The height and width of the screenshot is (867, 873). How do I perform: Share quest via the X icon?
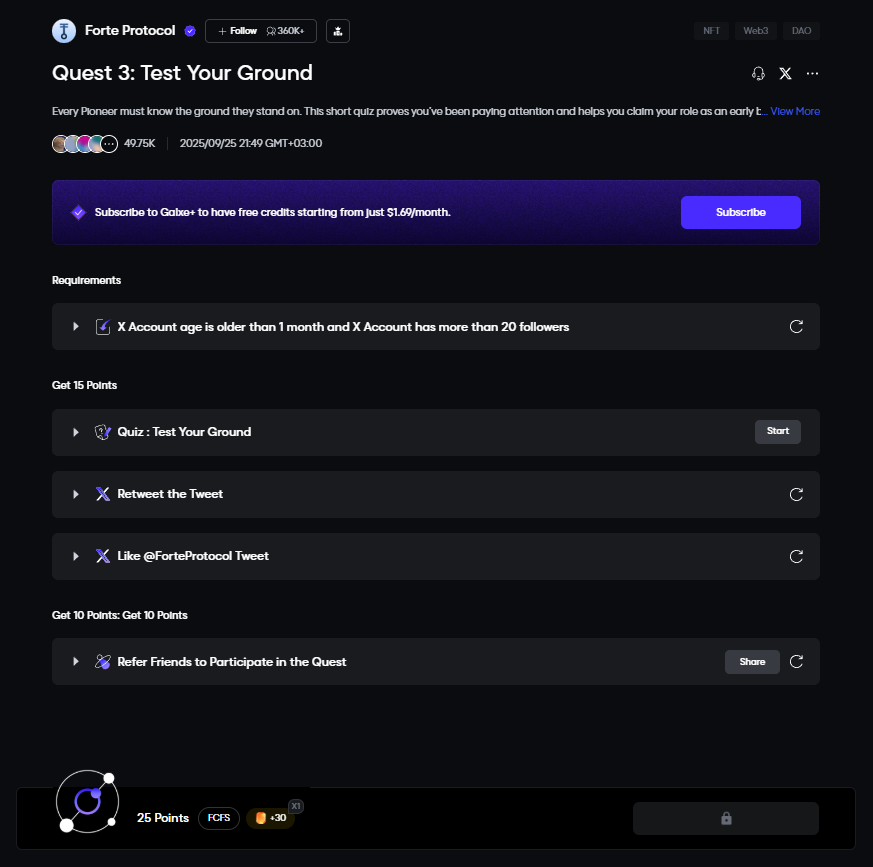pos(785,73)
